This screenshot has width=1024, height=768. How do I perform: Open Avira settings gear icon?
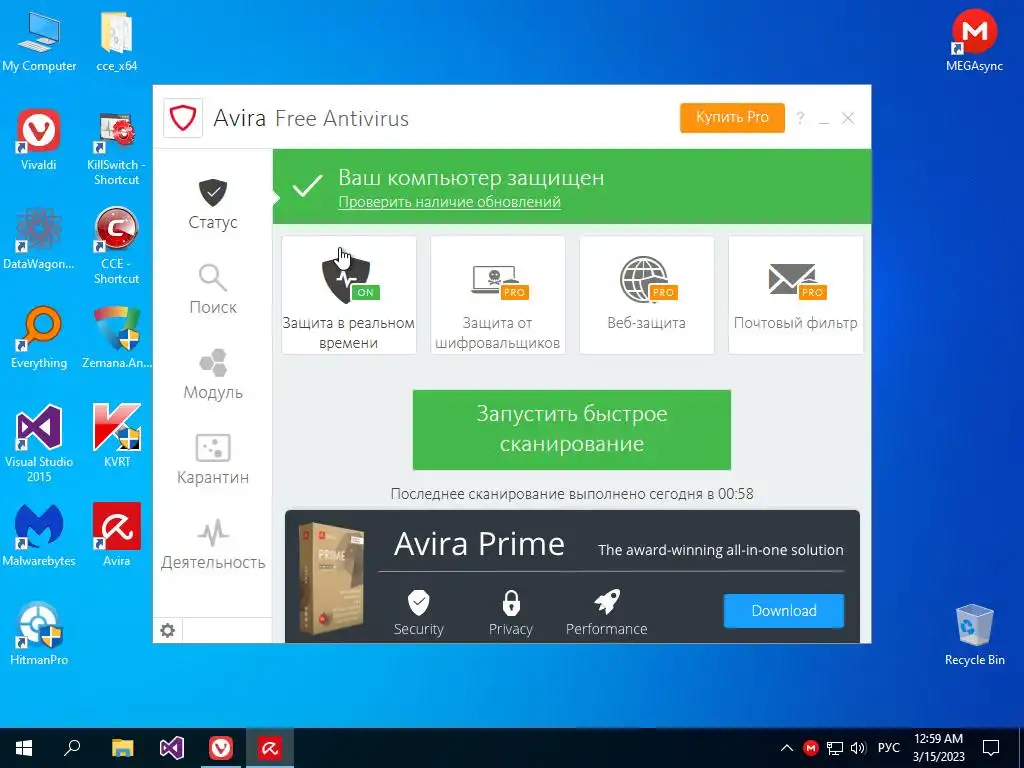pyautogui.click(x=168, y=630)
